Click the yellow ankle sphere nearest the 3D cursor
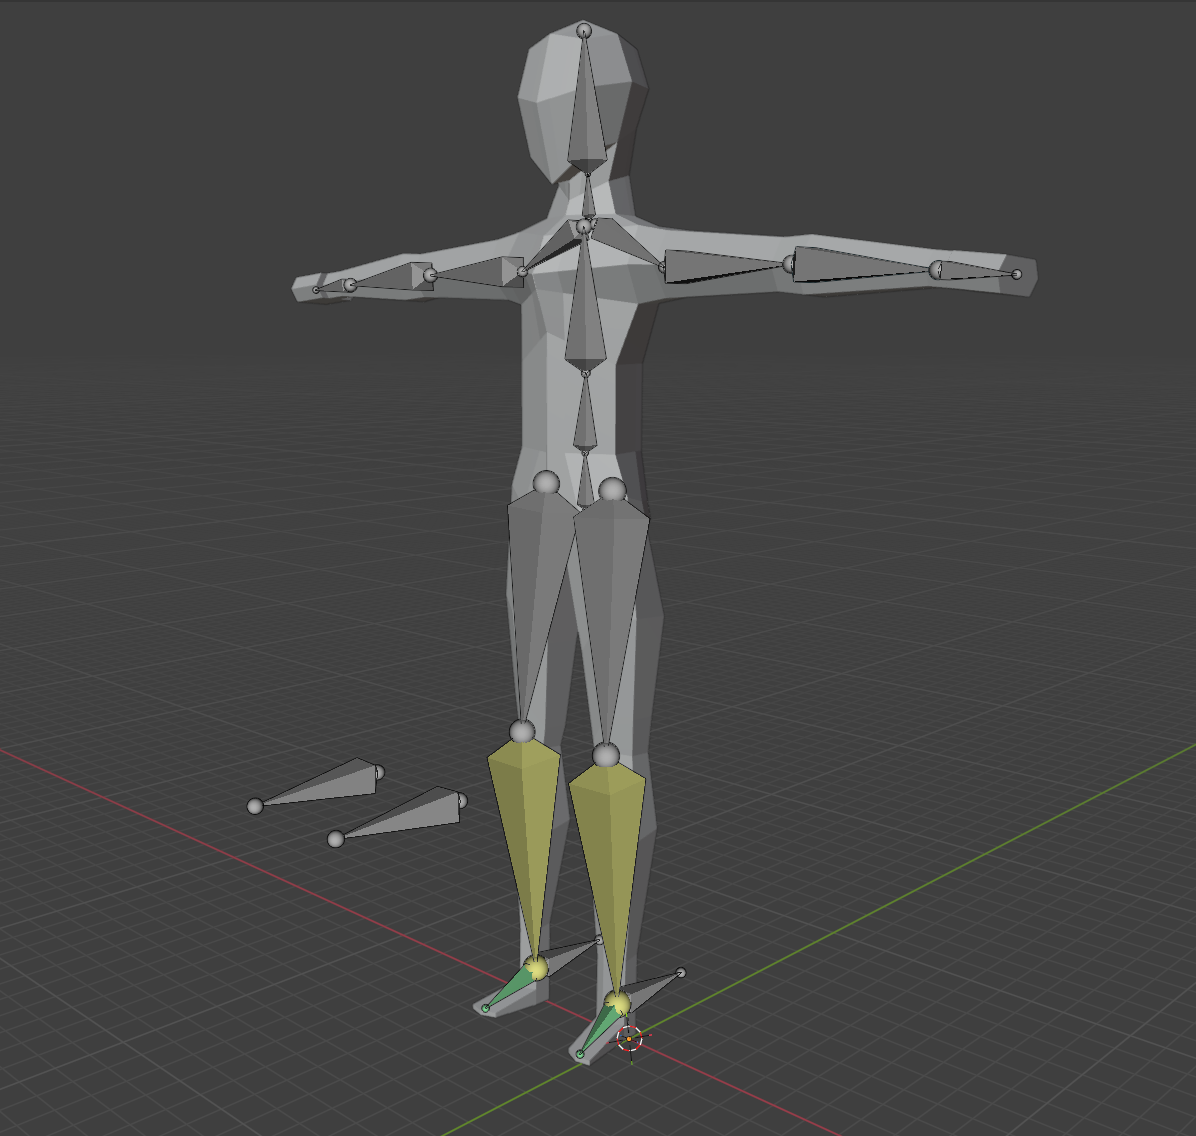Screen dimensions: 1196x1136 (617, 1003)
